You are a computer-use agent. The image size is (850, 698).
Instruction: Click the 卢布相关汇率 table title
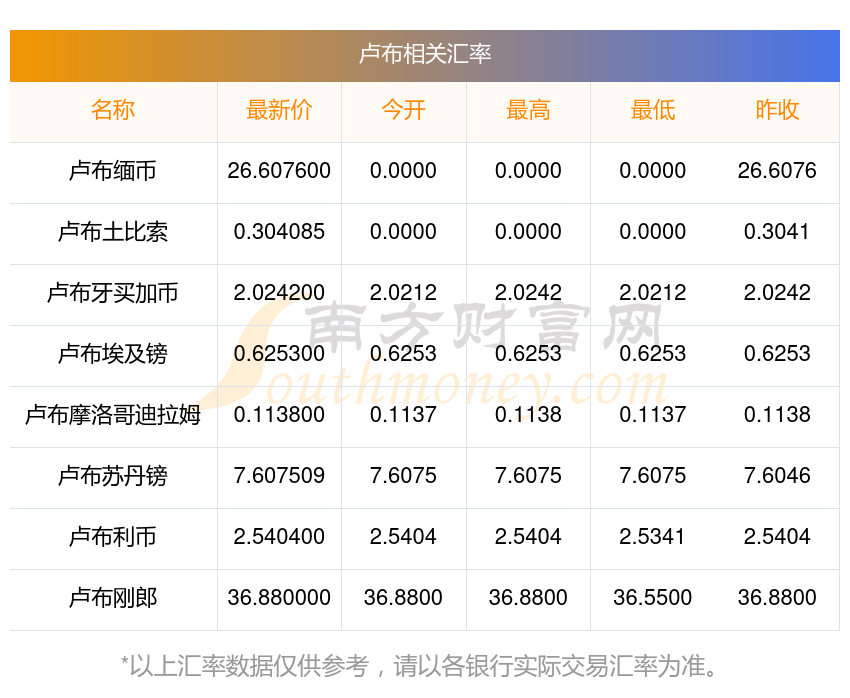(425, 55)
